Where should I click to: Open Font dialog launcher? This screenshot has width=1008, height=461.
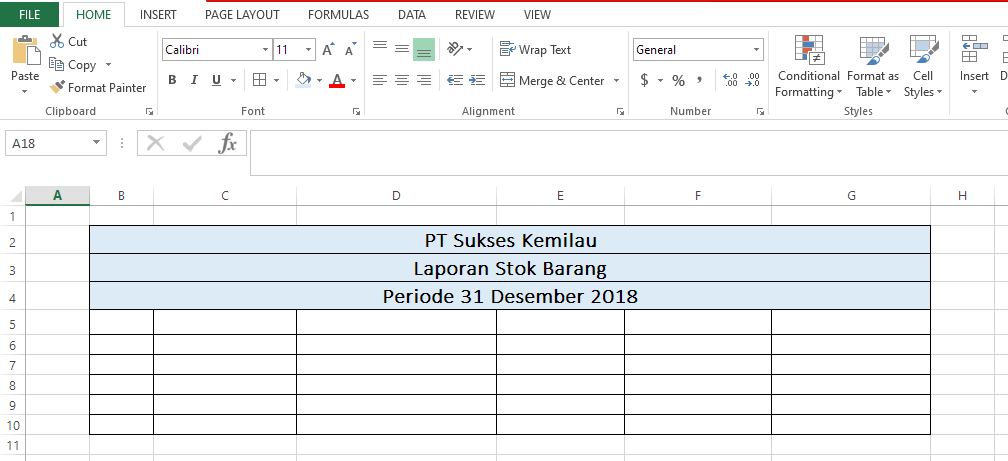pyautogui.click(x=356, y=111)
